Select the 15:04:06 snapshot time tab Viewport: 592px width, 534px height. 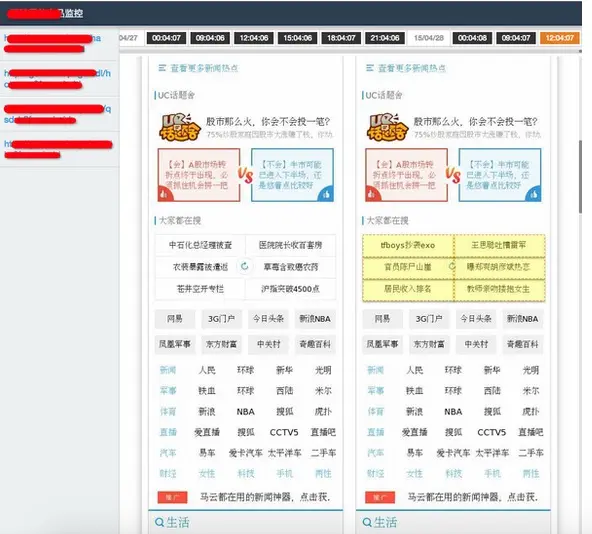point(298,38)
